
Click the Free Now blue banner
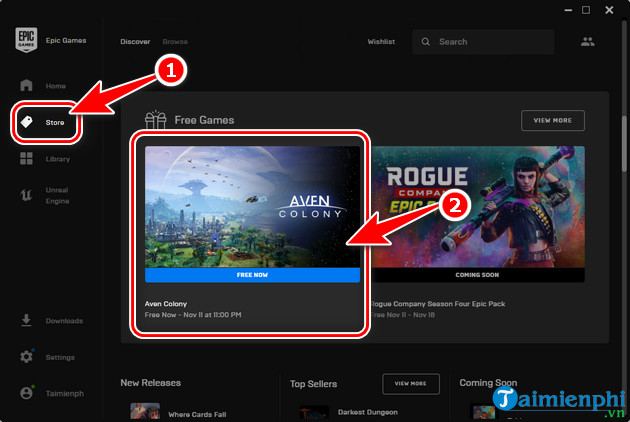click(252, 275)
